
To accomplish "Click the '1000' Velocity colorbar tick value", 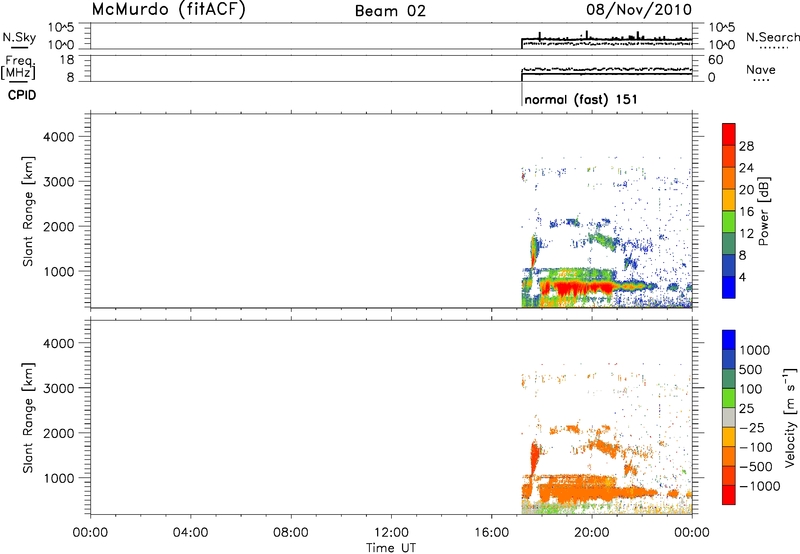I will (754, 350).
